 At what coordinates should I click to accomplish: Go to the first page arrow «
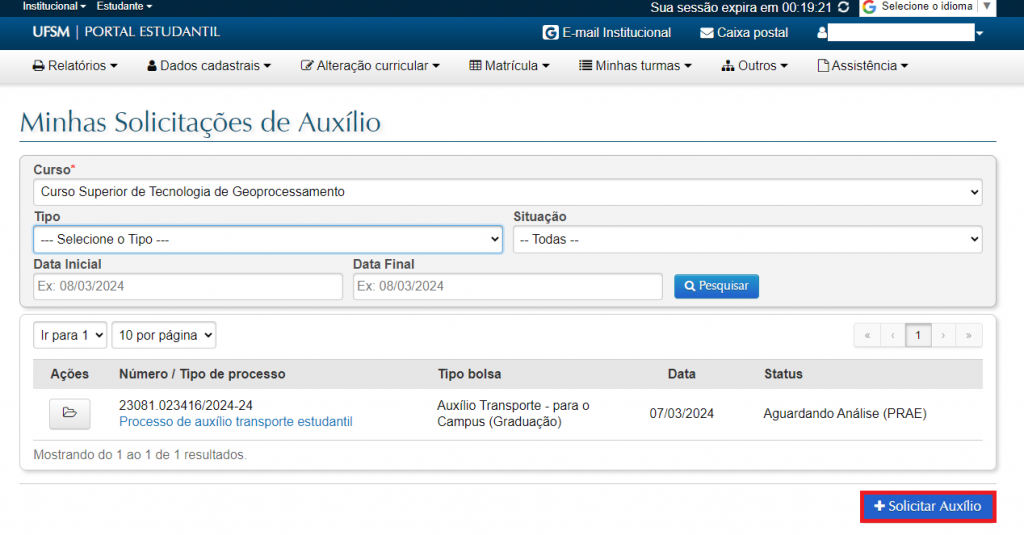click(x=867, y=336)
